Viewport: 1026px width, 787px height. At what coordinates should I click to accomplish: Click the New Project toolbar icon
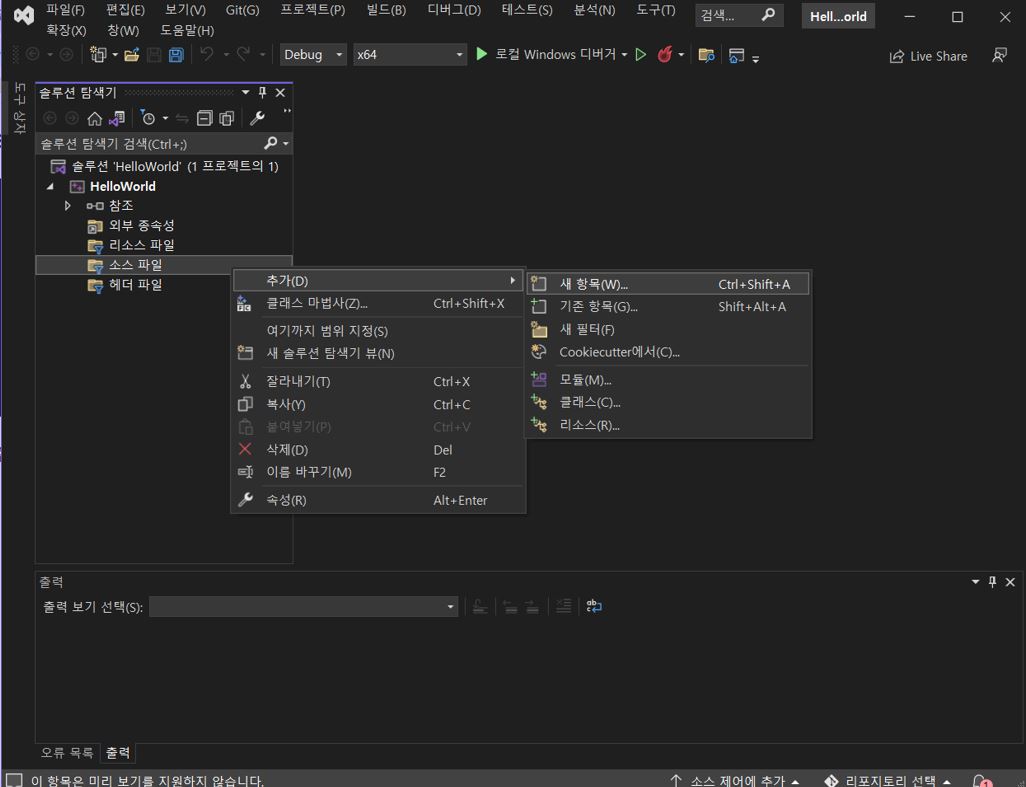pos(98,54)
